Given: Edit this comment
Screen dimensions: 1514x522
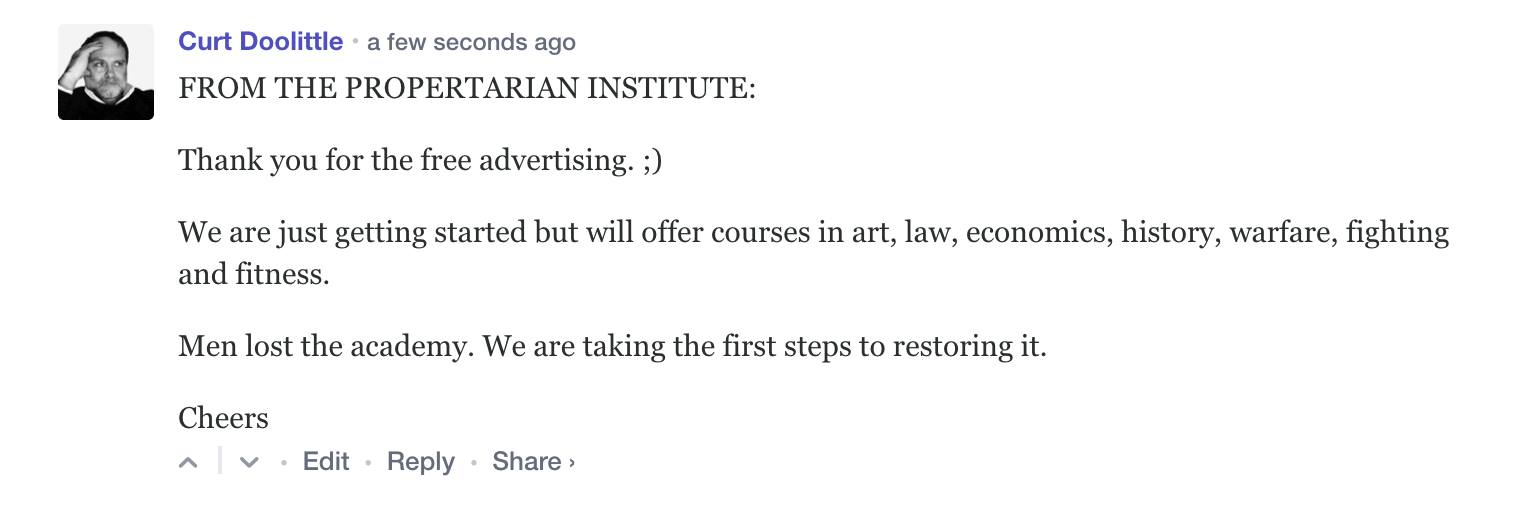Looking at the screenshot, I should point(326,461).
